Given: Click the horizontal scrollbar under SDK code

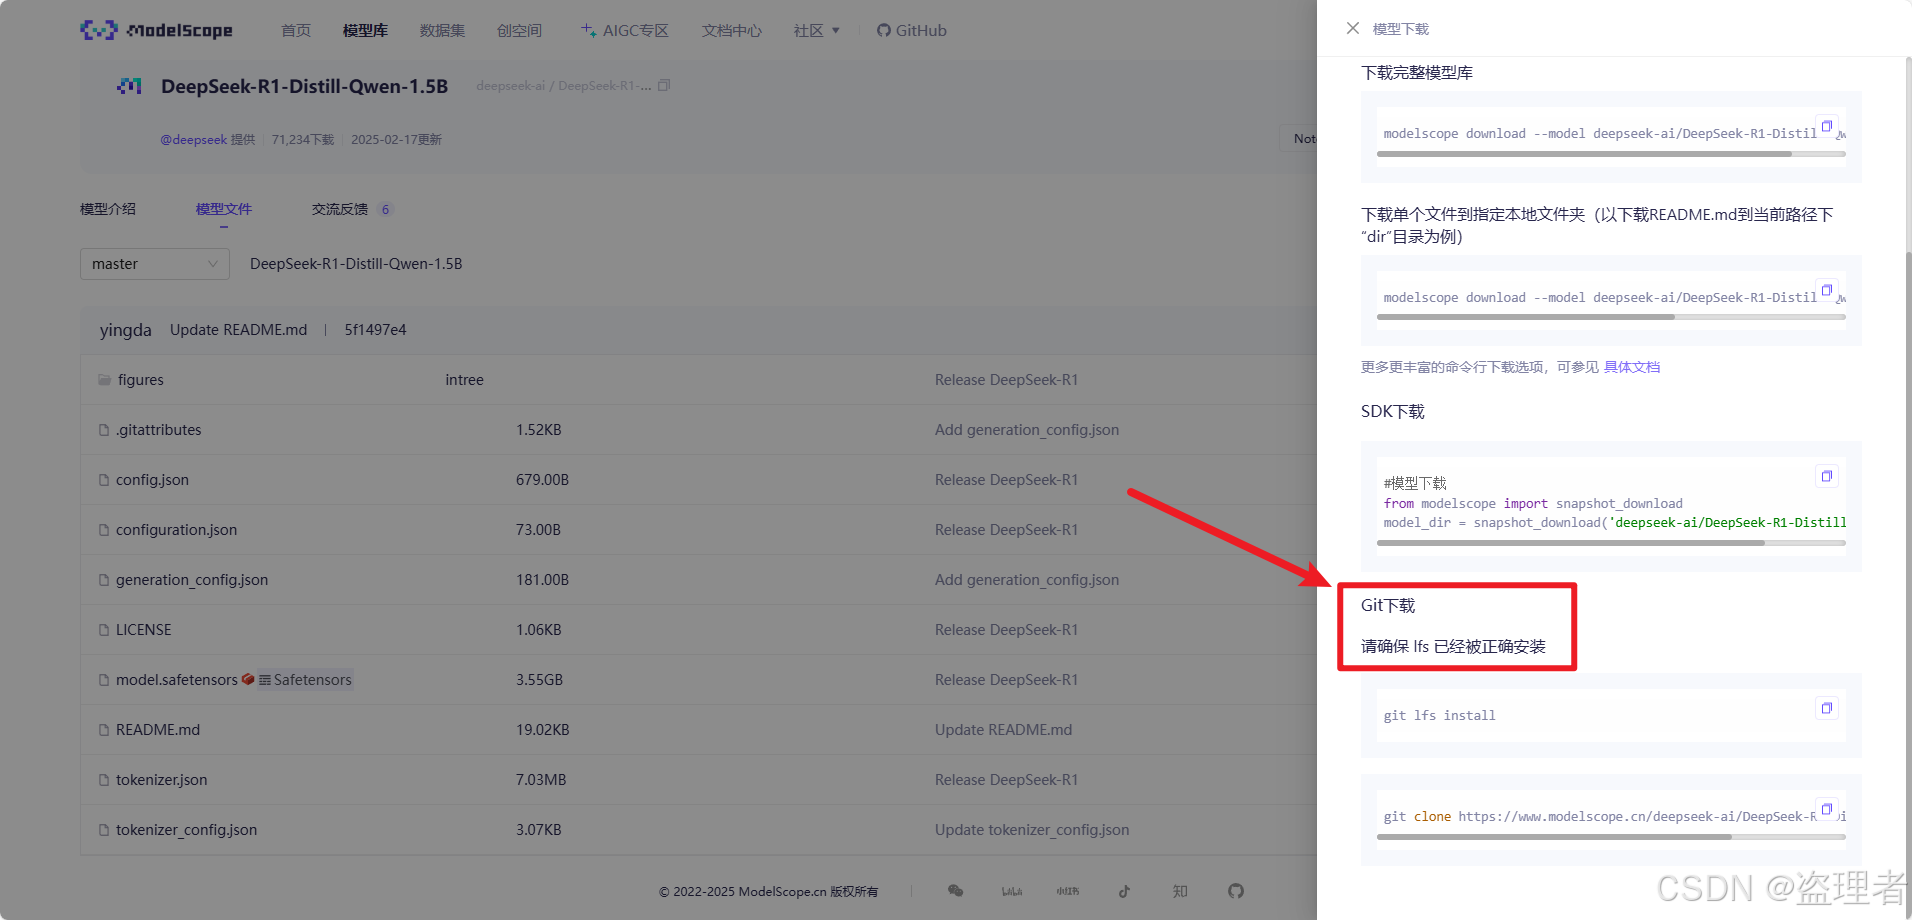Looking at the screenshot, I should tap(1570, 543).
